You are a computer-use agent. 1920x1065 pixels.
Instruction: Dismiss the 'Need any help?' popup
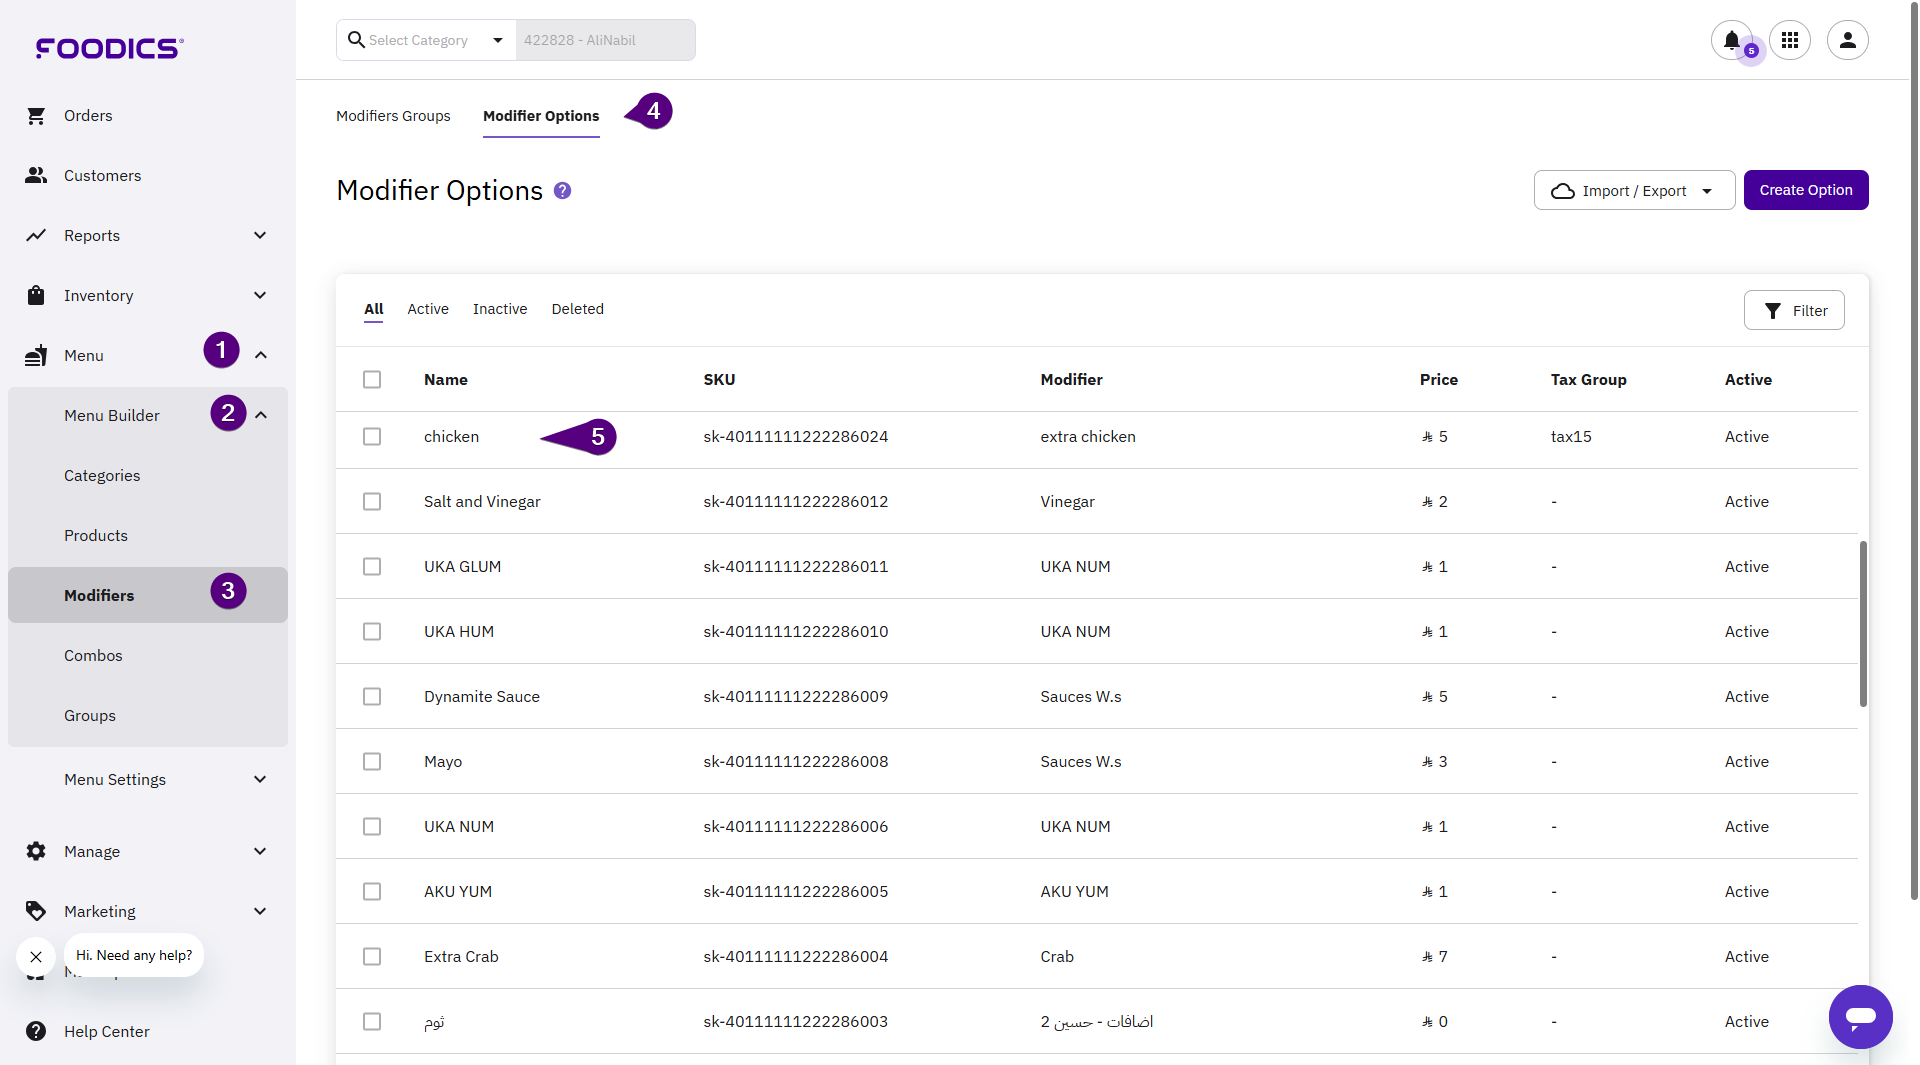pyautogui.click(x=36, y=957)
